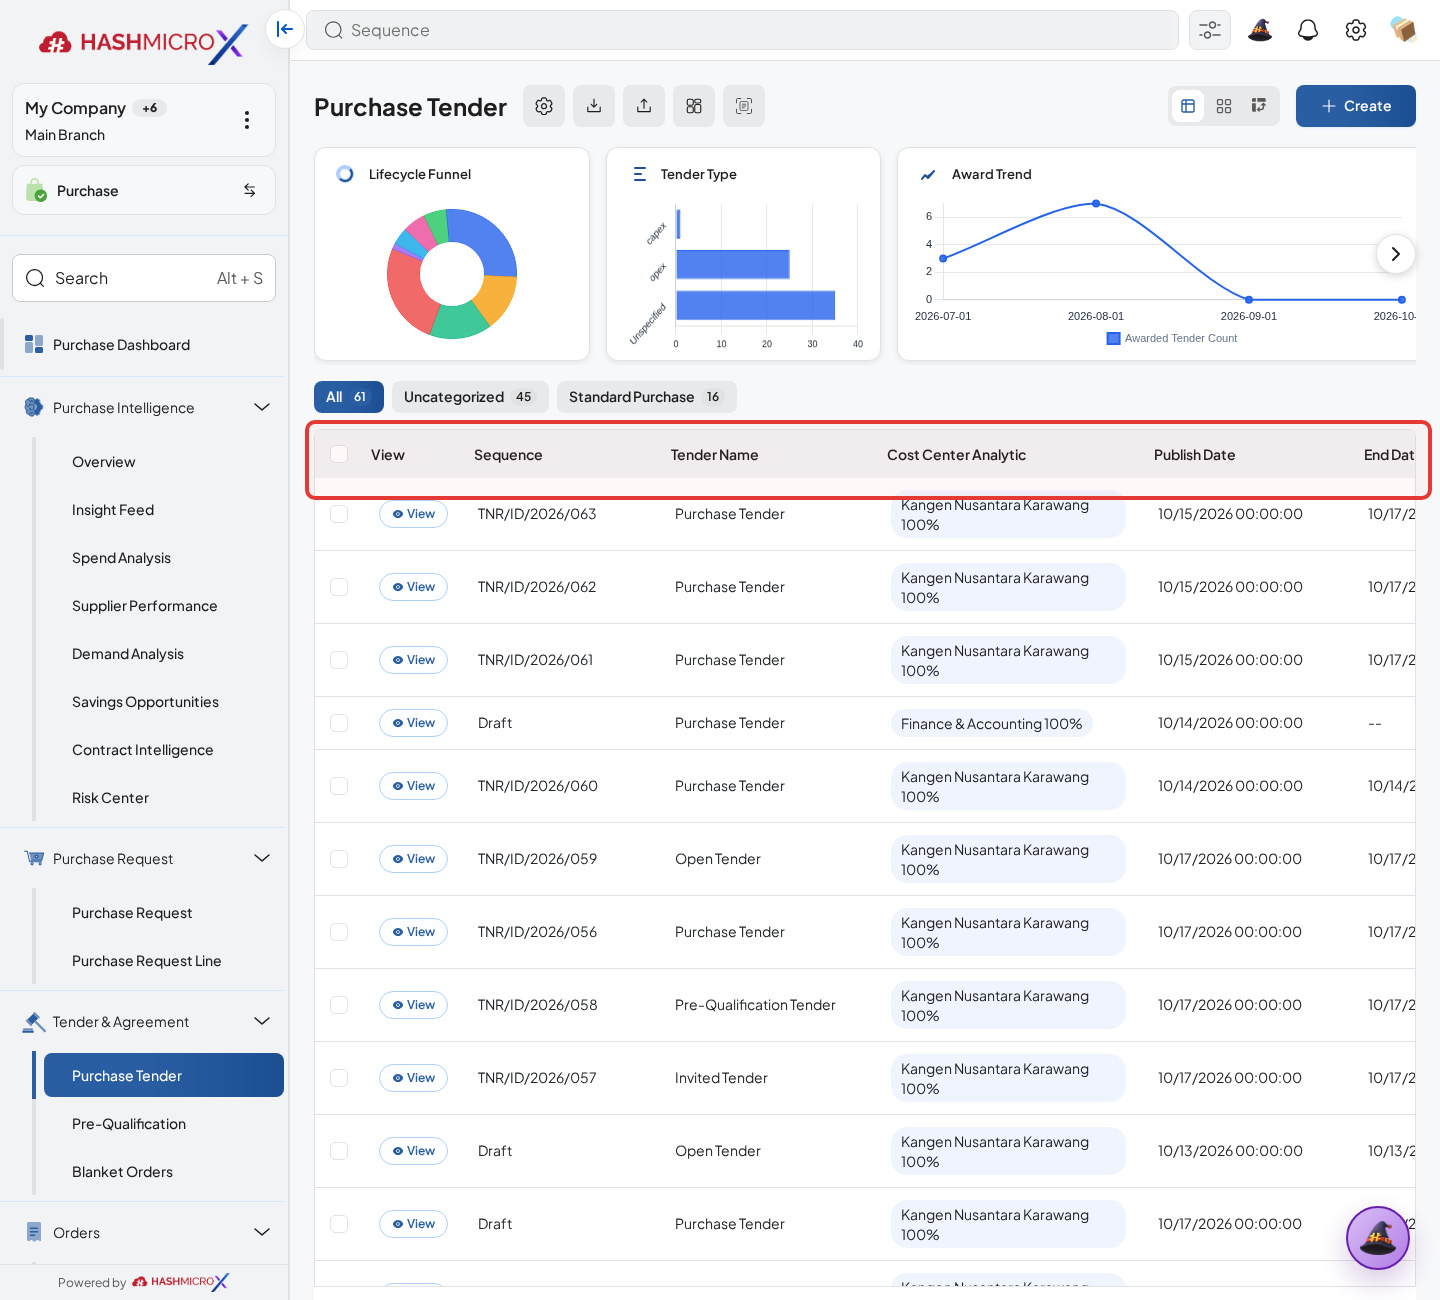Focus the sidebar Search box

(144, 278)
